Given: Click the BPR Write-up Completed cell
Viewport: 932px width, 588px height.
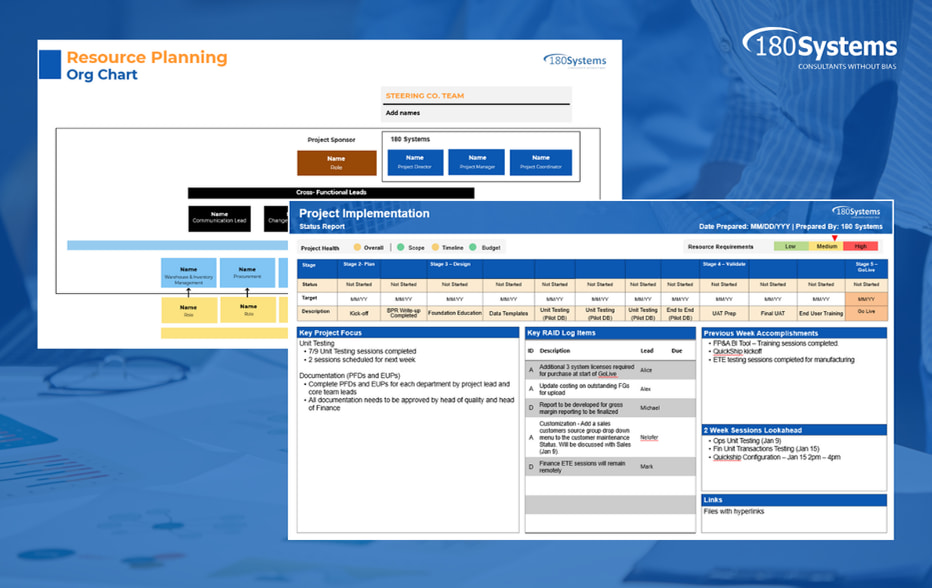Looking at the screenshot, I should coord(404,313).
